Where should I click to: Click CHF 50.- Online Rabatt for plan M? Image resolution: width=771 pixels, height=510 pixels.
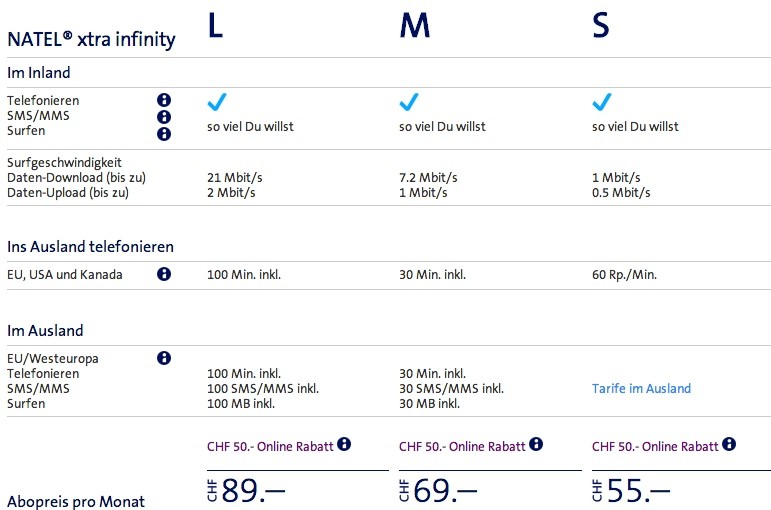pos(462,446)
